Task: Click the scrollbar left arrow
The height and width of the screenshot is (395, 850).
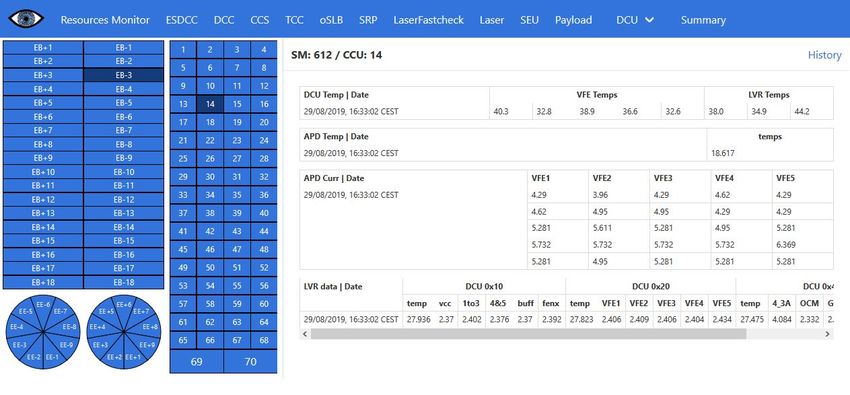Action: (305, 334)
